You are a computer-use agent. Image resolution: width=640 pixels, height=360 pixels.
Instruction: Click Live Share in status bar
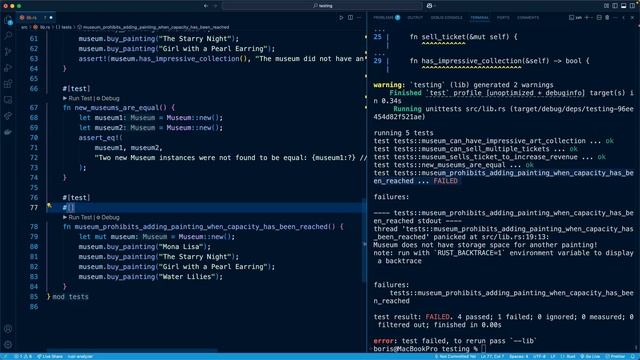click(50, 357)
